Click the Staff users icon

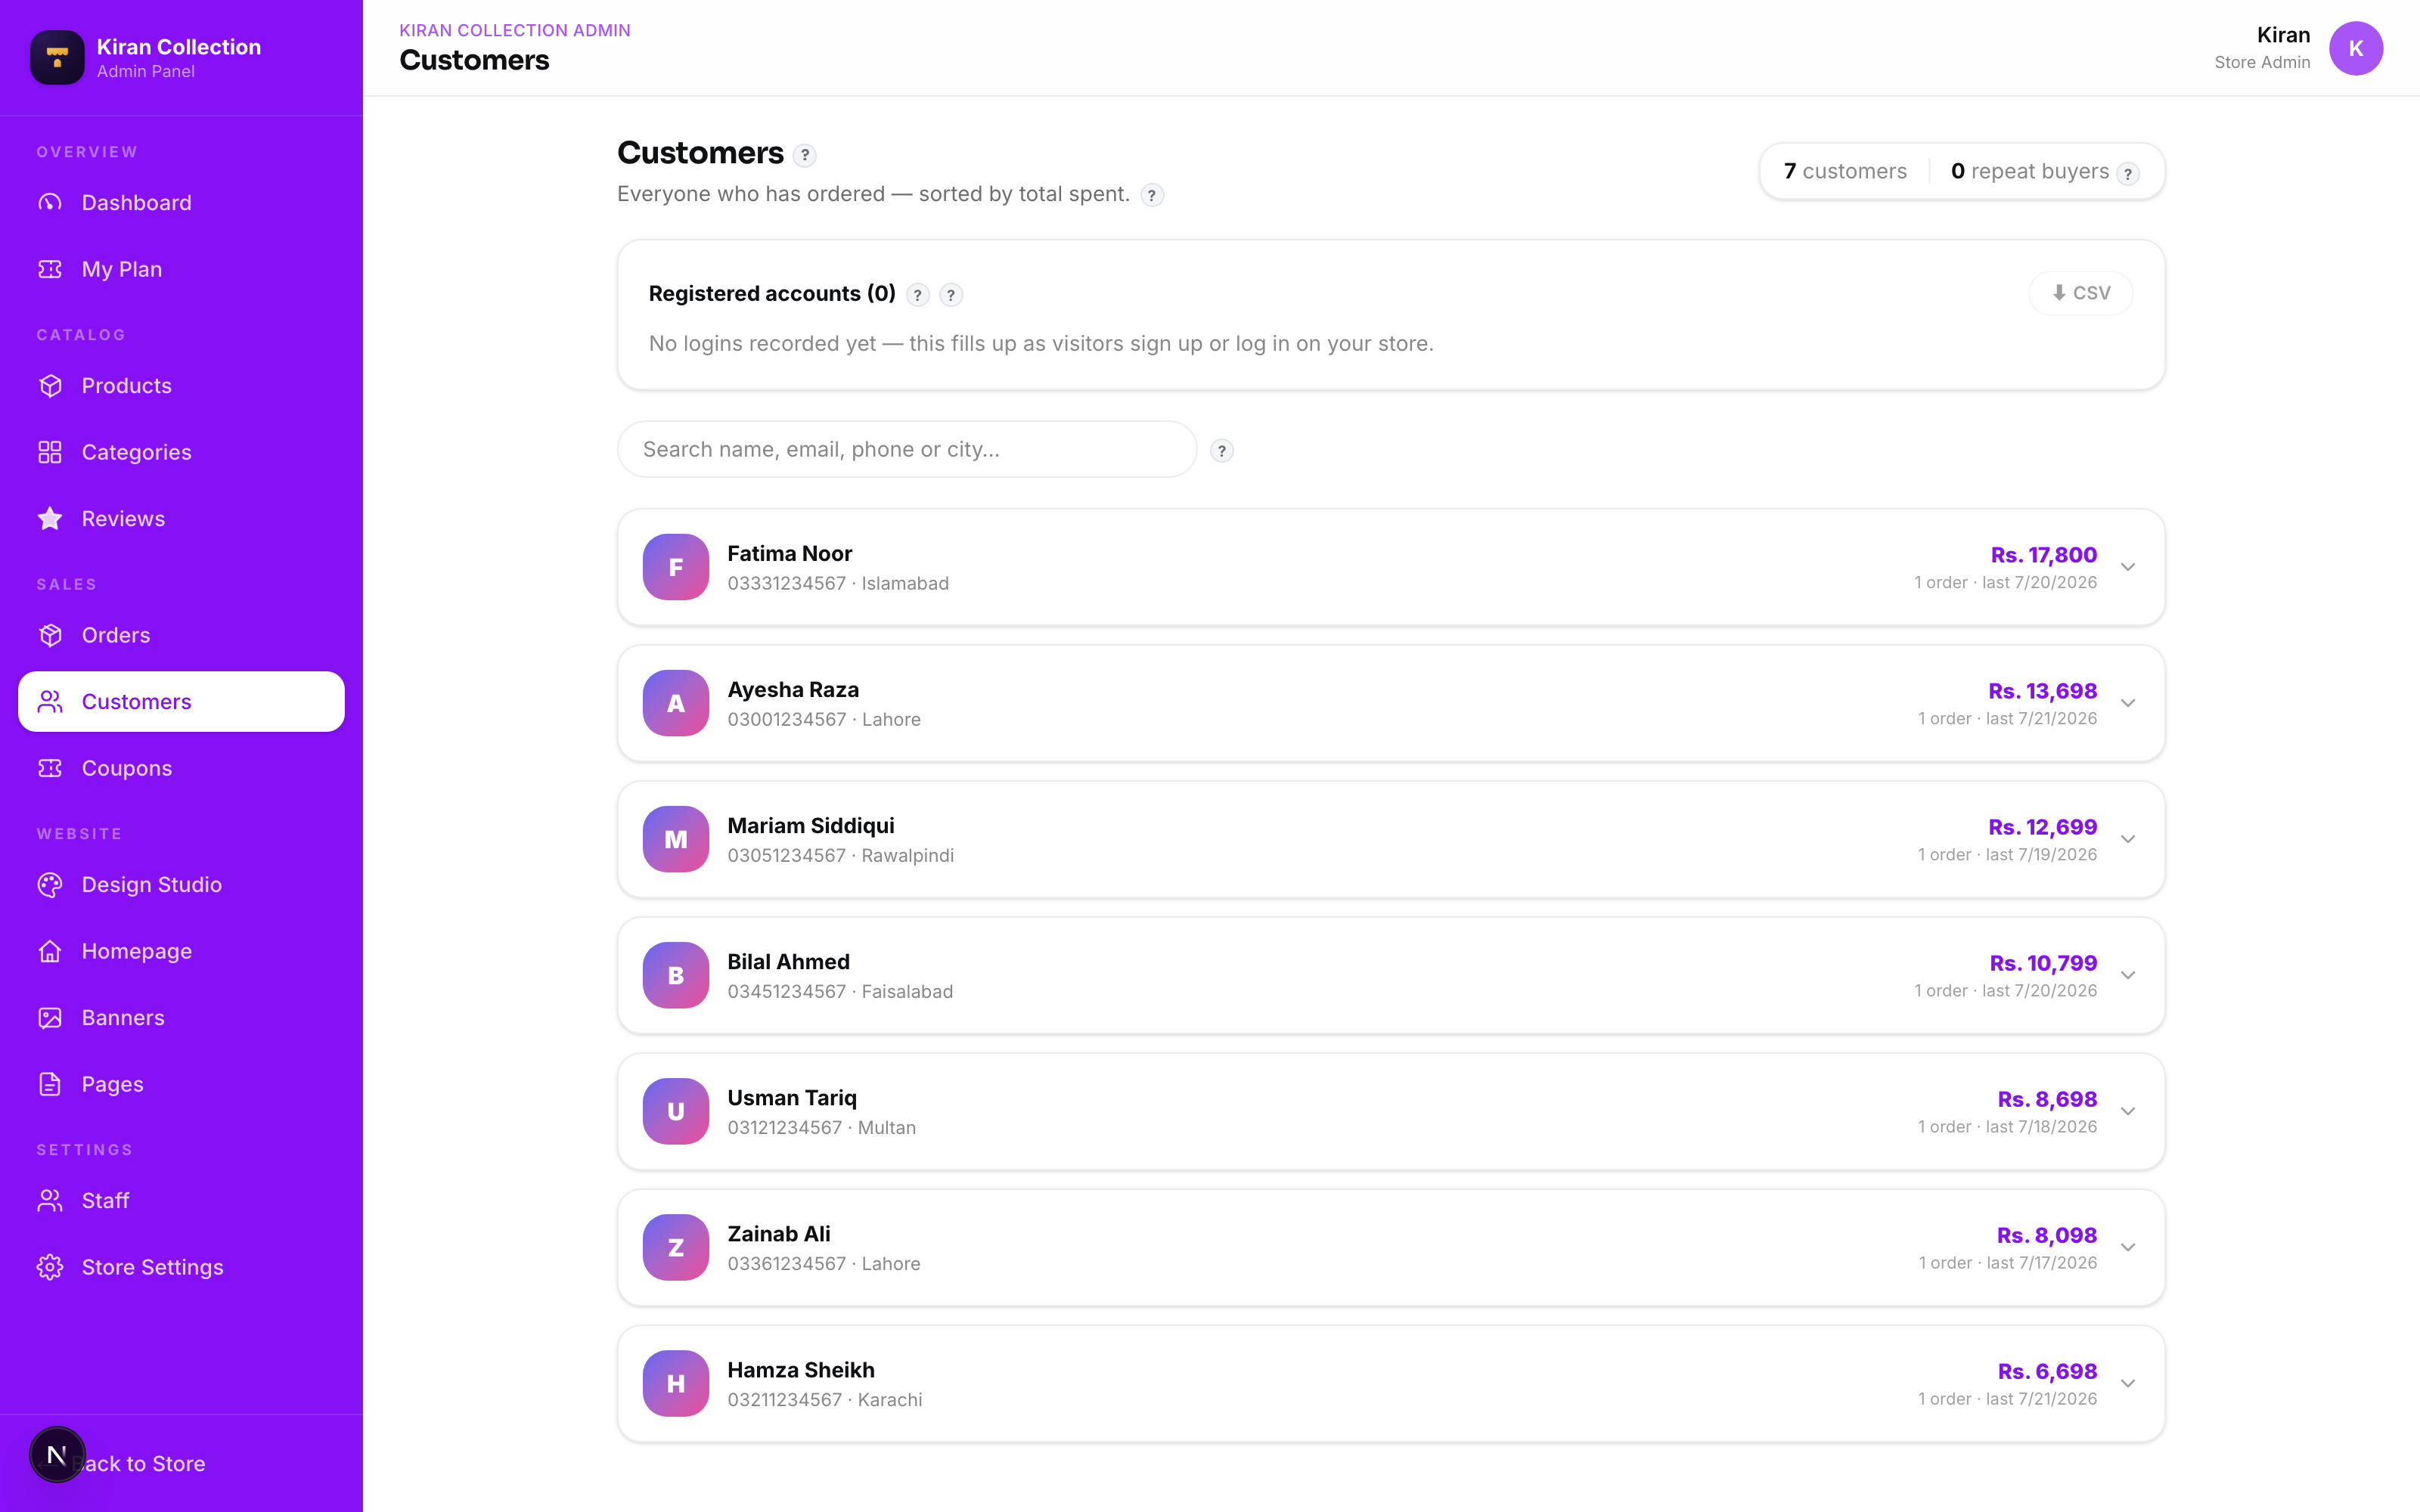tap(50, 1201)
